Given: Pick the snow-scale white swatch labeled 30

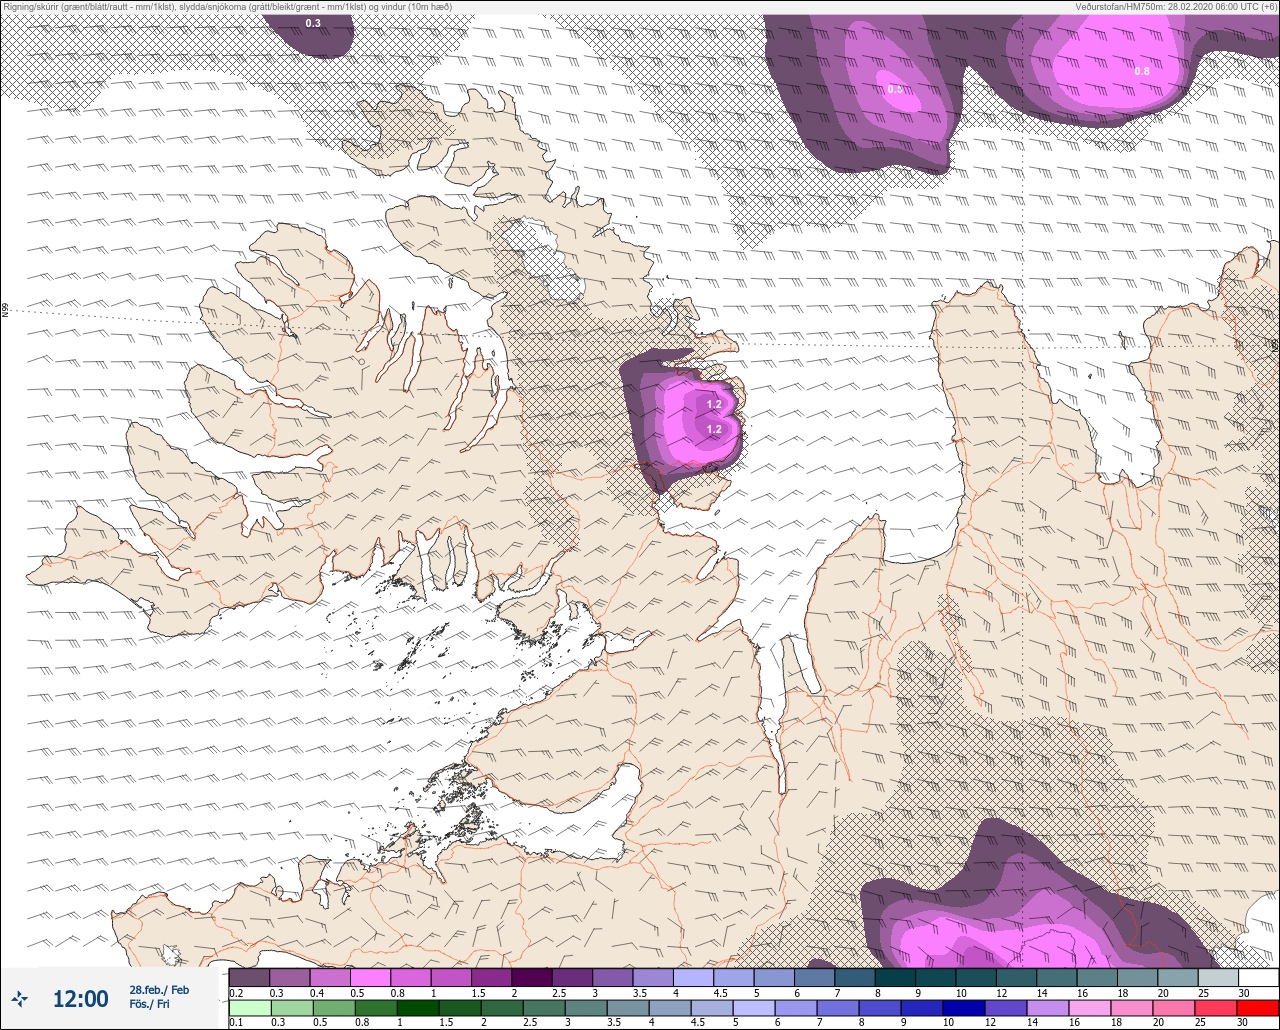Looking at the screenshot, I should click(1258, 977).
